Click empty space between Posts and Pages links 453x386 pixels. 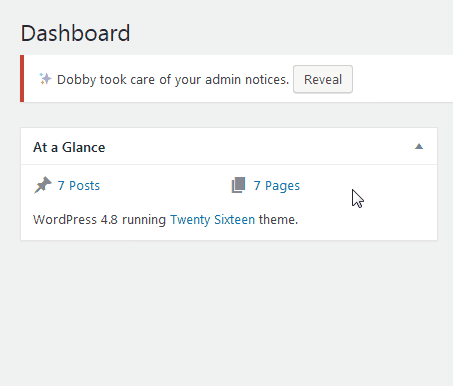pyautogui.click(x=165, y=186)
